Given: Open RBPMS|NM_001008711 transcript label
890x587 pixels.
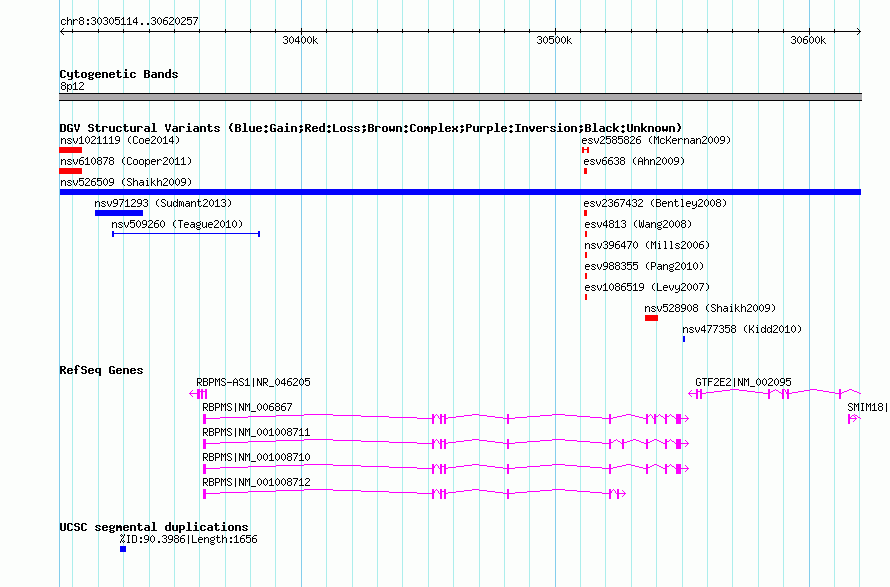Looking at the screenshot, I should click(x=257, y=432).
